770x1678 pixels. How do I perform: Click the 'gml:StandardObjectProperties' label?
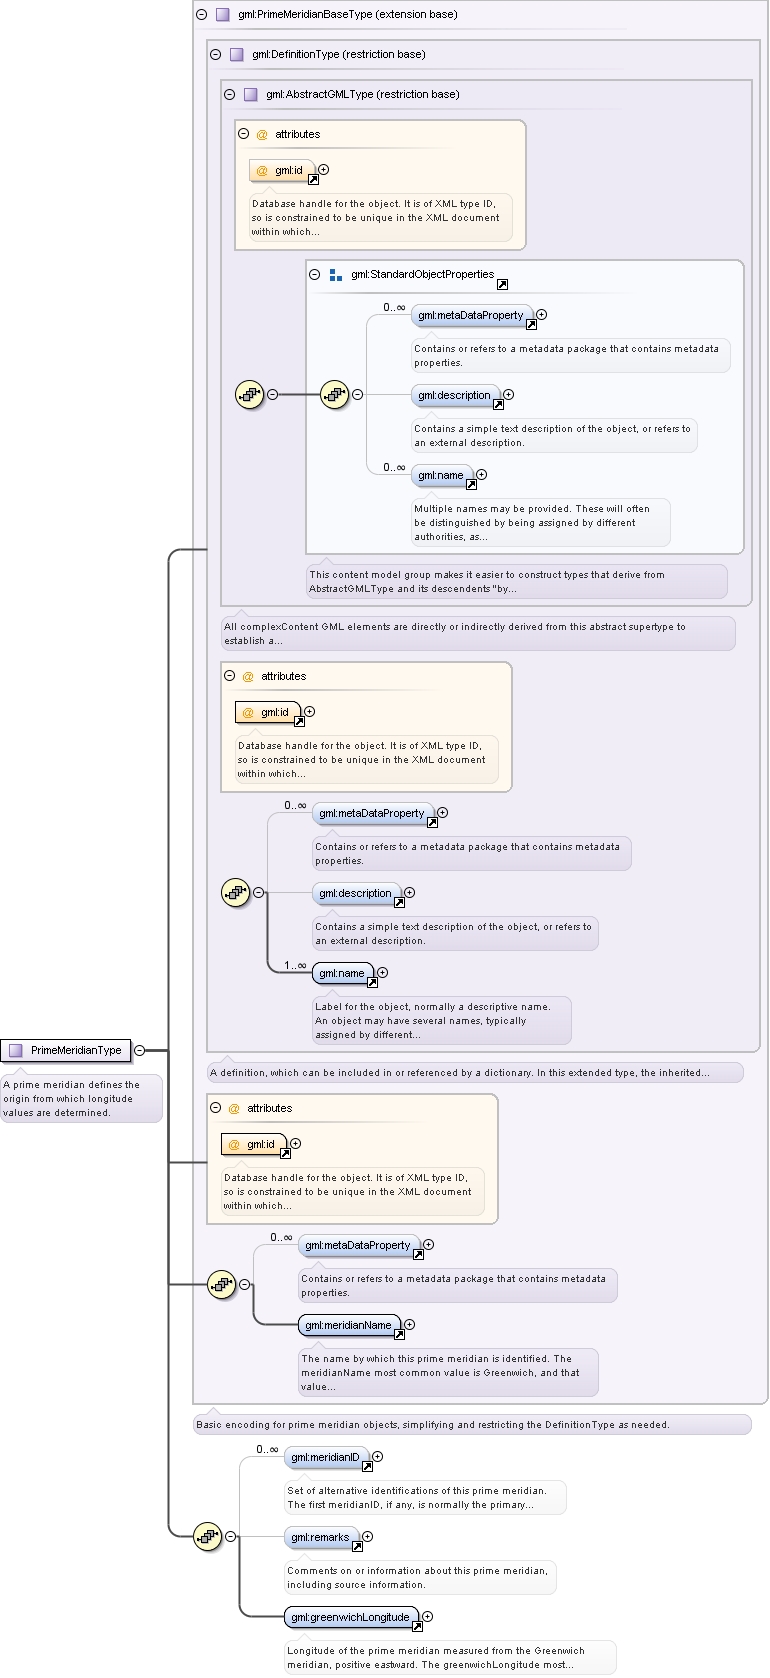point(422,274)
